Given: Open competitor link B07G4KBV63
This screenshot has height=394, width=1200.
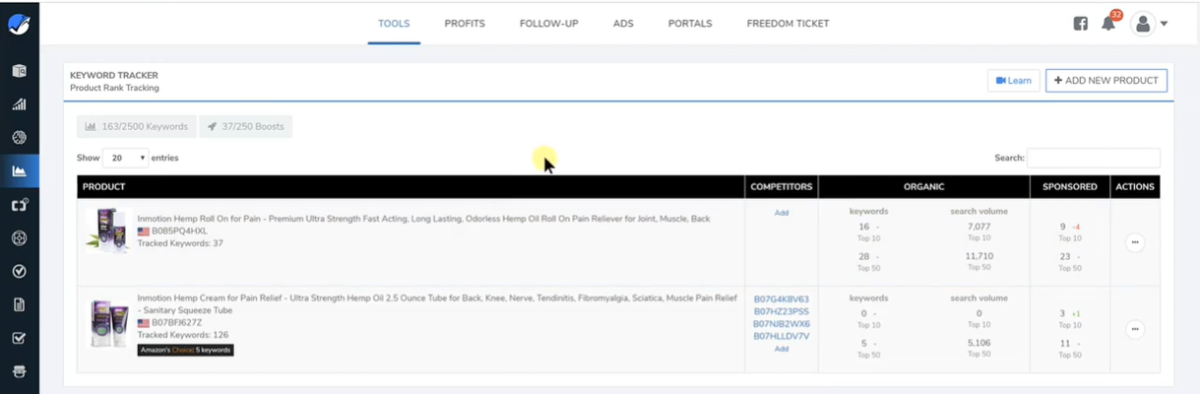Looking at the screenshot, I should 781,299.
